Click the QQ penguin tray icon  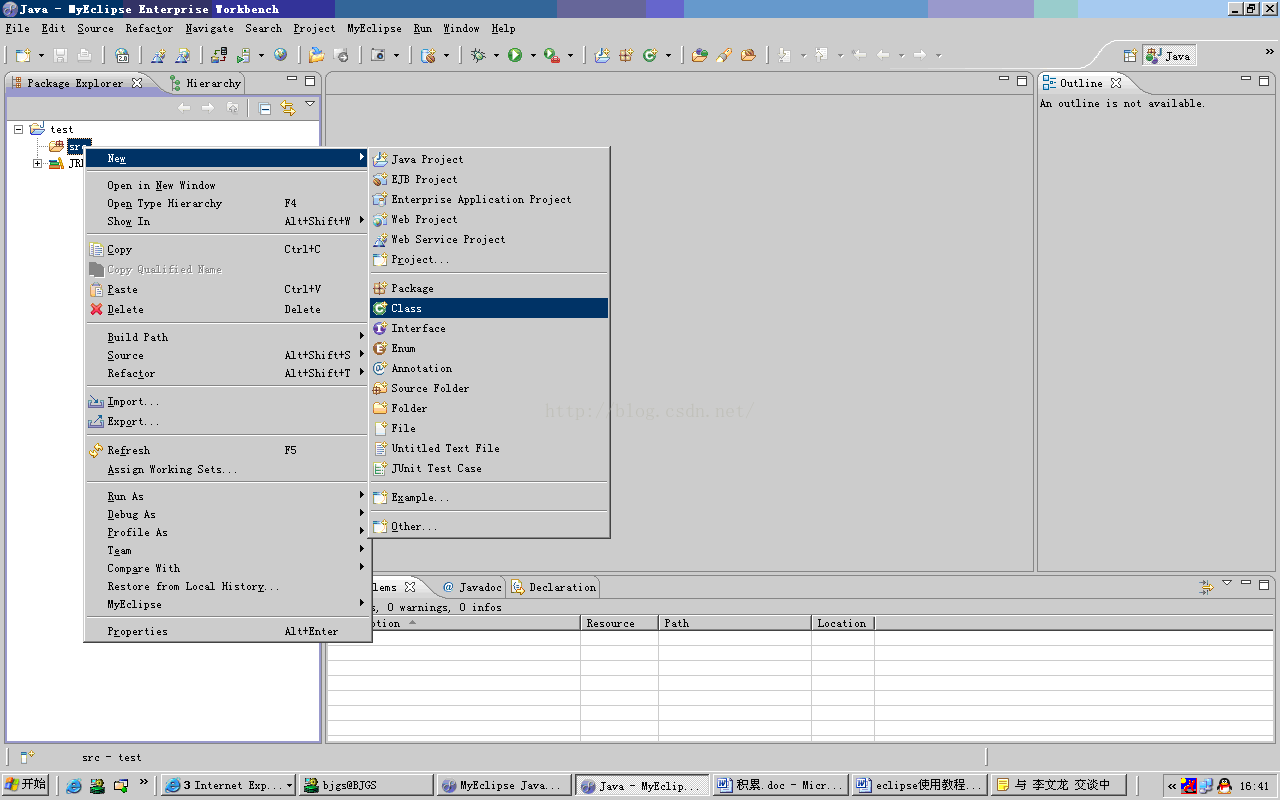pyautogui.click(x=1223, y=786)
